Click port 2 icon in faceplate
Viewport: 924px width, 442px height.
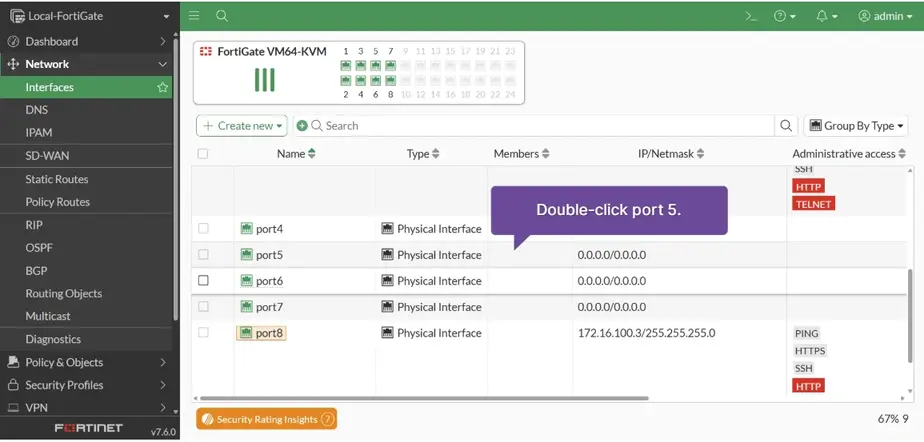point(346,80)
